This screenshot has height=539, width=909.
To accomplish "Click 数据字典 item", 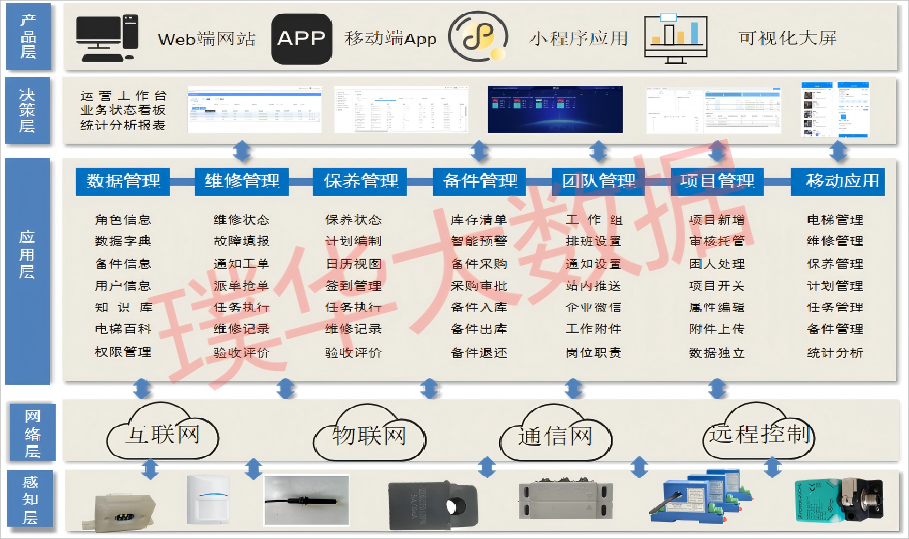I will tap(123, 241).
